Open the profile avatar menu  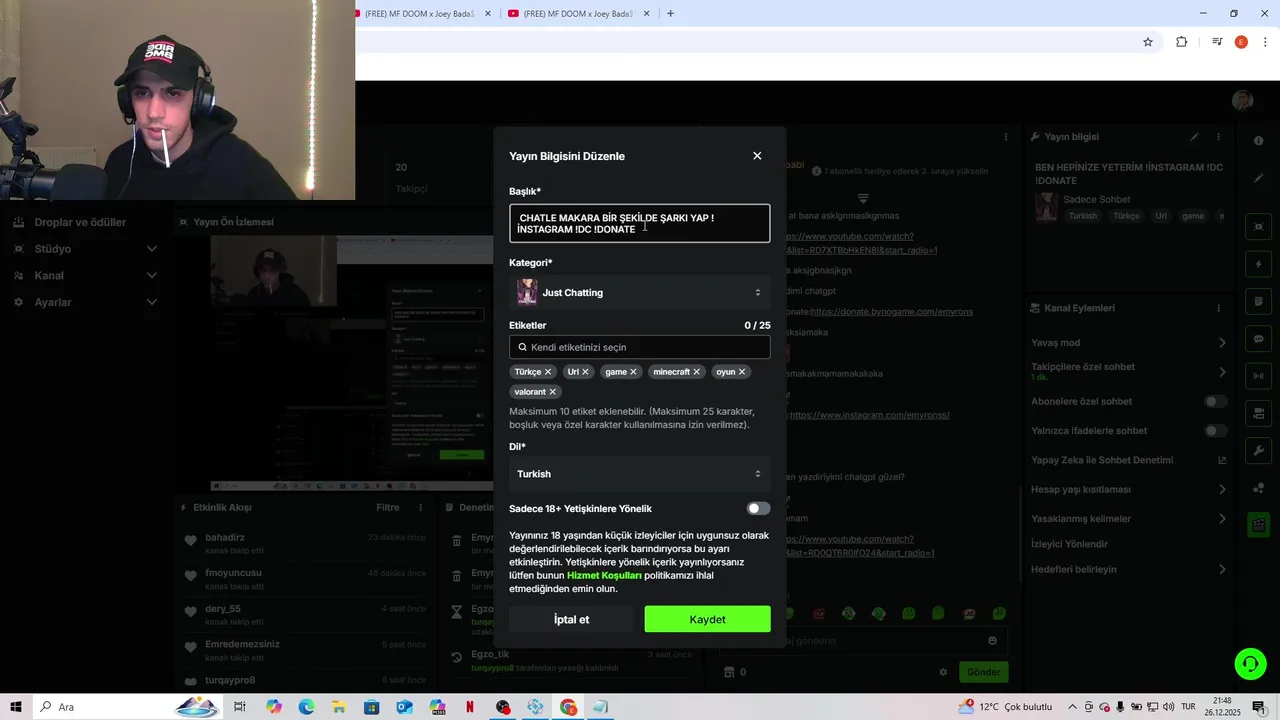click(1243, 100)
